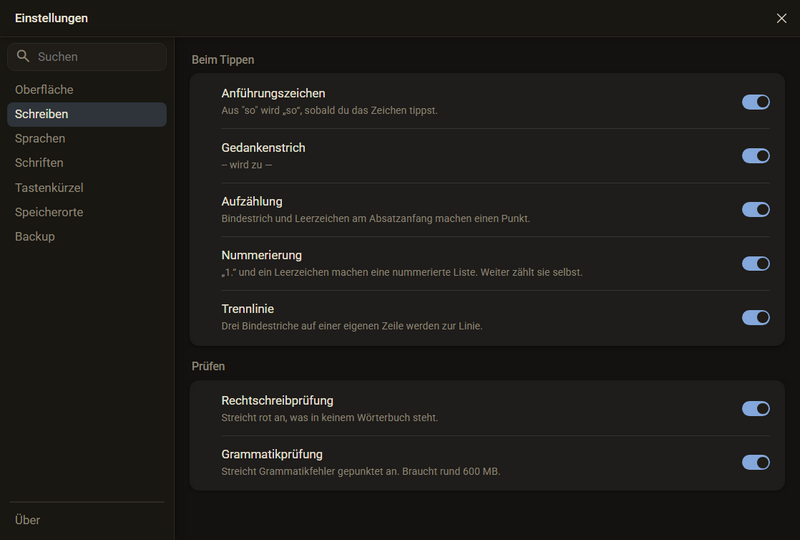The width and height of the screenshot is (800, 540).
Task: Focus the Suchen search field
Action: 87,57
